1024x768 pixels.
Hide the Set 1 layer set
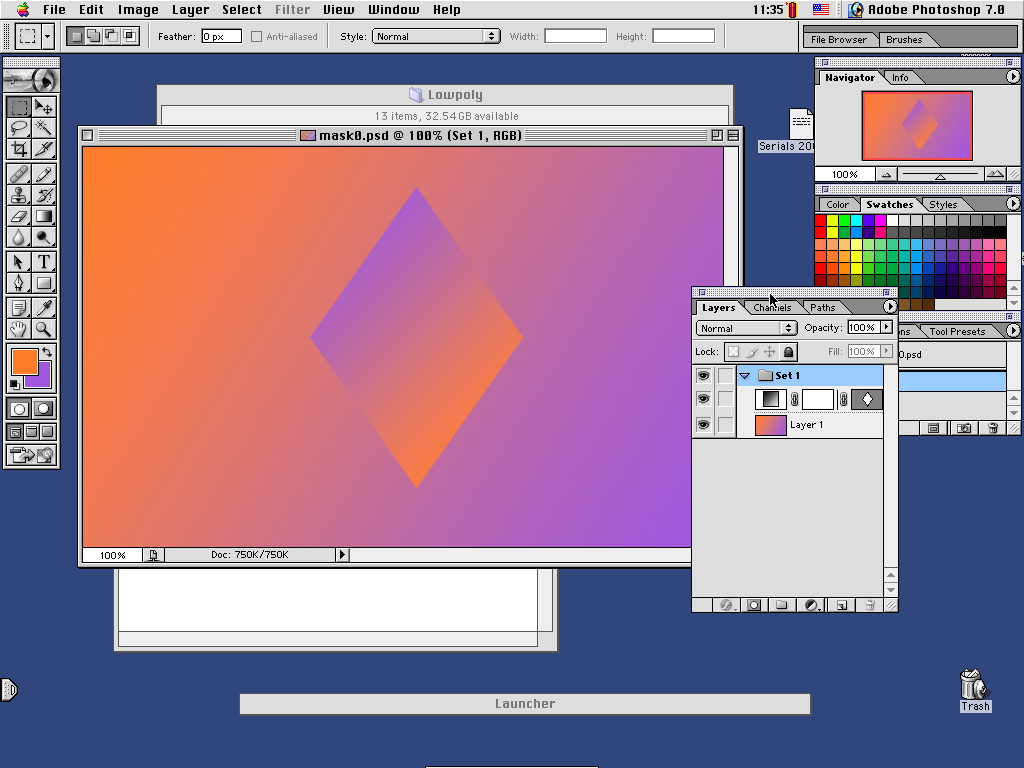703,375
